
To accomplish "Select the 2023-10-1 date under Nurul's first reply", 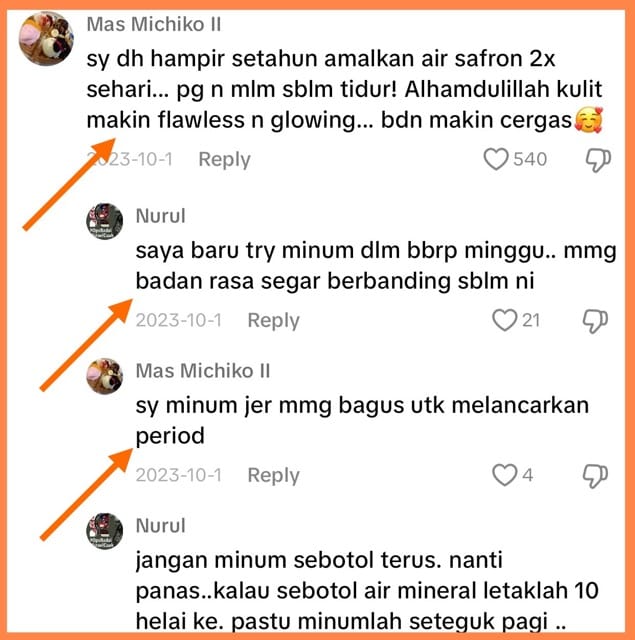I will [178, 320].
